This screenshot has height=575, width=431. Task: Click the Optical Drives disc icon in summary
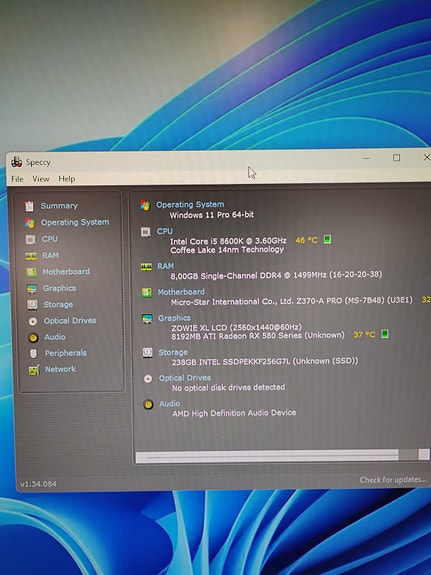(148, 379)
